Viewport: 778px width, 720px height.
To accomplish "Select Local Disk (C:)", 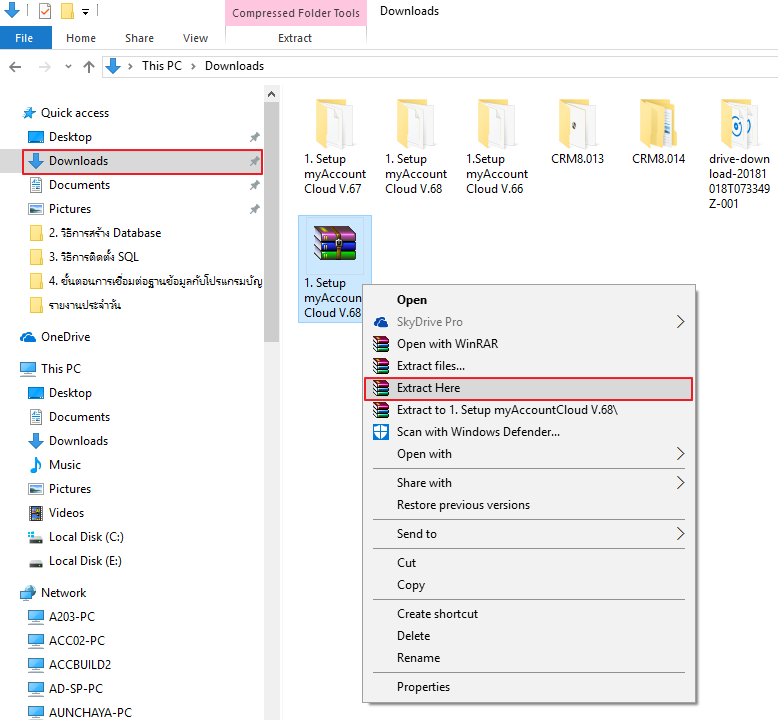I will (86, 537).
